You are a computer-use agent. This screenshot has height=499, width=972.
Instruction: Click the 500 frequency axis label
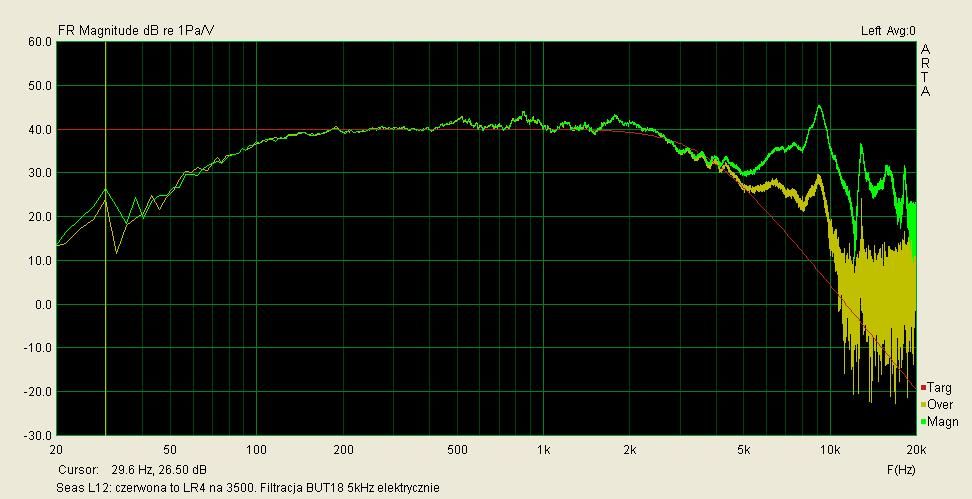coord(457,450)
